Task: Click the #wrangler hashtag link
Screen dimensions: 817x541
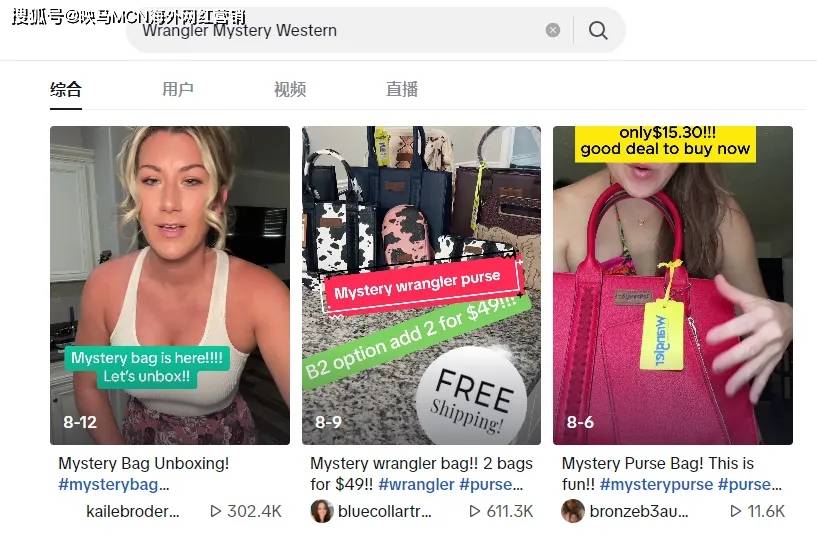Action: [x=416, y=484]
